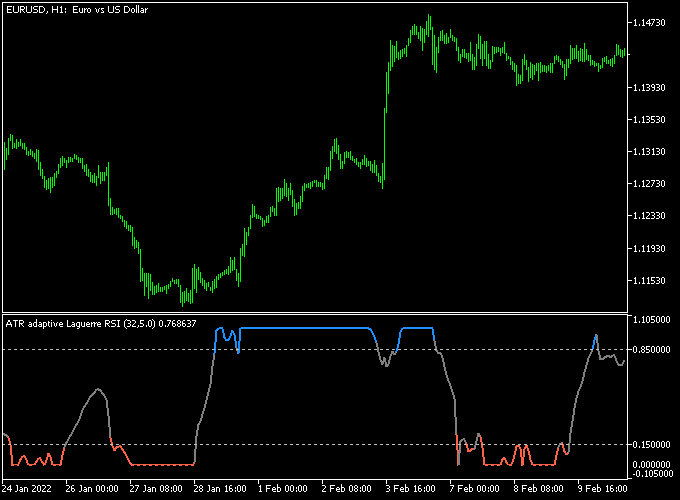Click price label 1.13930
The width and height of the screenshot is (680, 500).
click(649, 88)
